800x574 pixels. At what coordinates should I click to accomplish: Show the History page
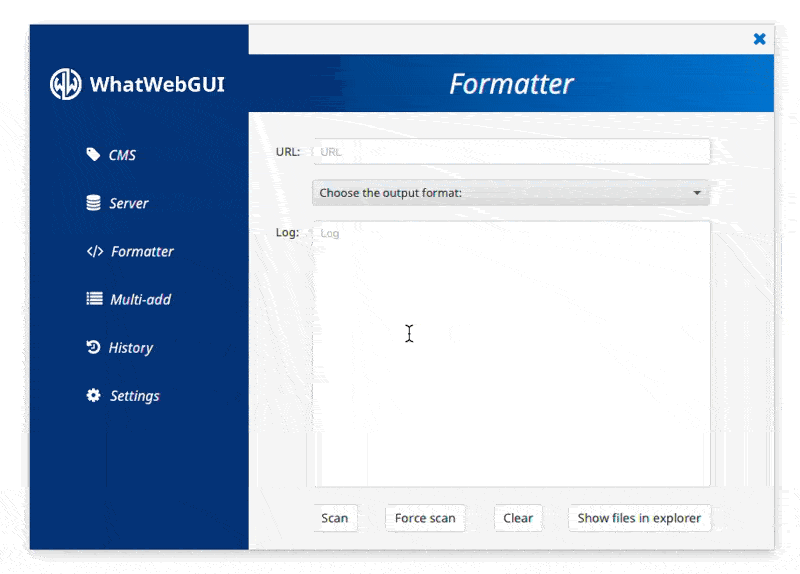(131, 347)
